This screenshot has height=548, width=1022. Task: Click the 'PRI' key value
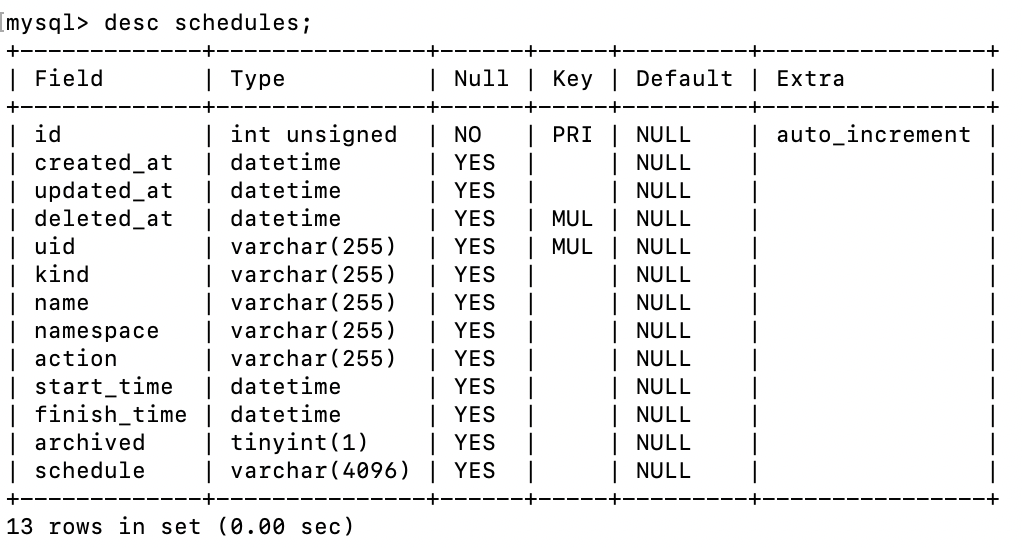tap(572, 135)
